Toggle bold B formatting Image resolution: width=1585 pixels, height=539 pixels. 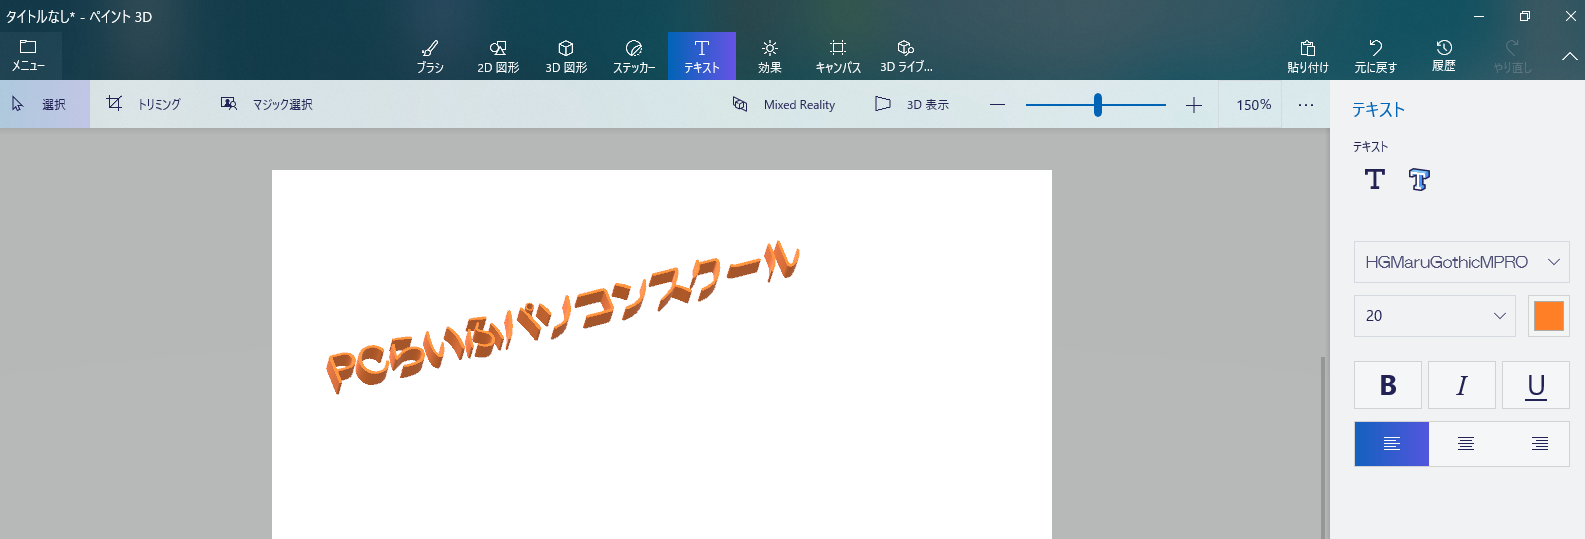[1388, 385]
